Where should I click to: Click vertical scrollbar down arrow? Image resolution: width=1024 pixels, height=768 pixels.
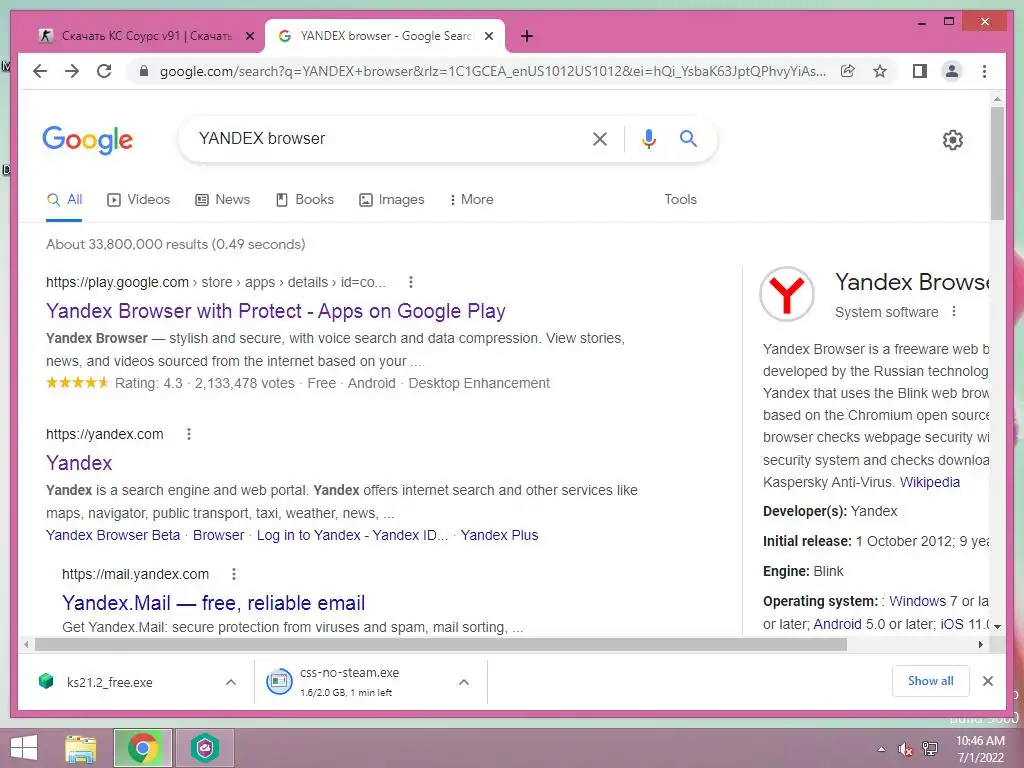(x=997, y=626)
